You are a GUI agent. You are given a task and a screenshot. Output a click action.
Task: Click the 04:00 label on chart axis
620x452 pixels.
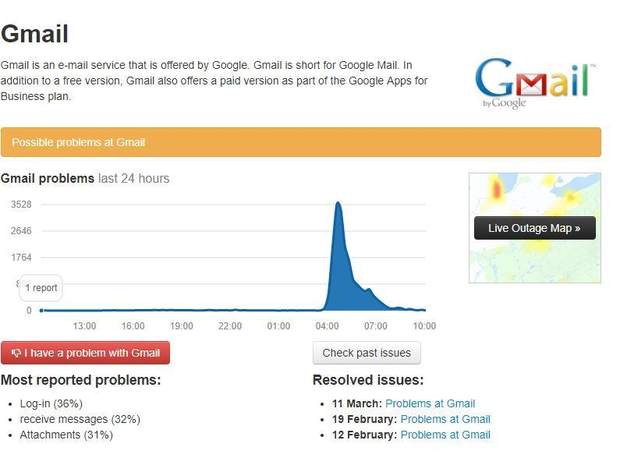[328, 326]
